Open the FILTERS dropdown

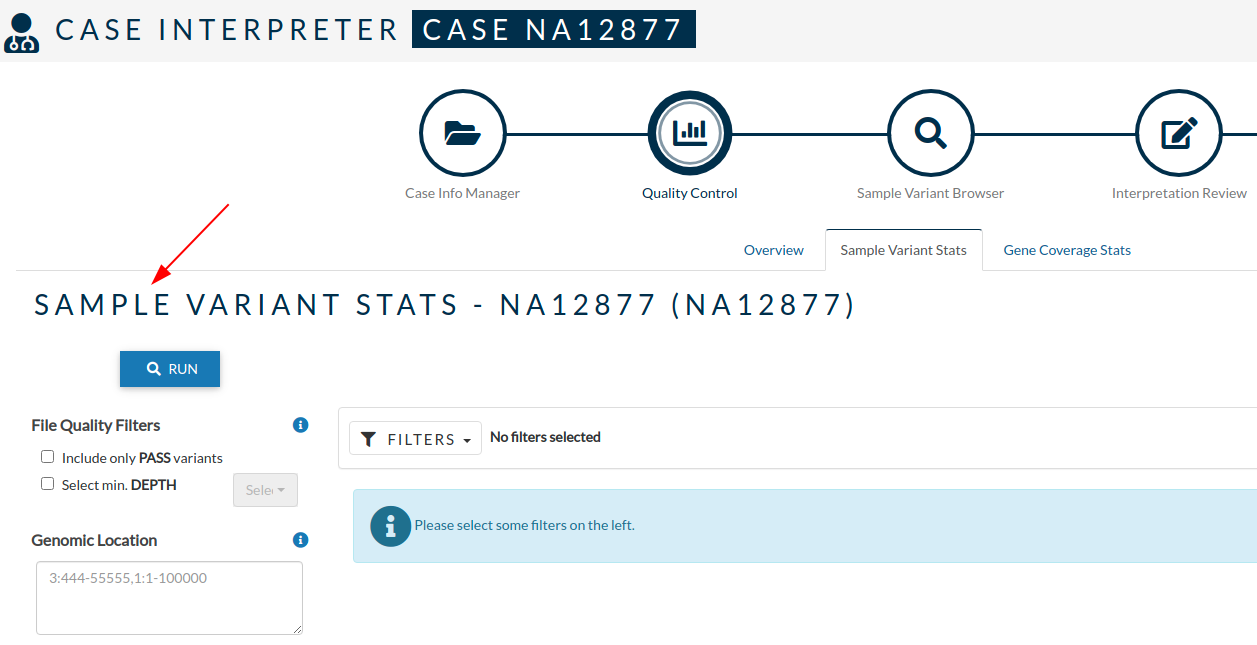click(x=415, y=437)
